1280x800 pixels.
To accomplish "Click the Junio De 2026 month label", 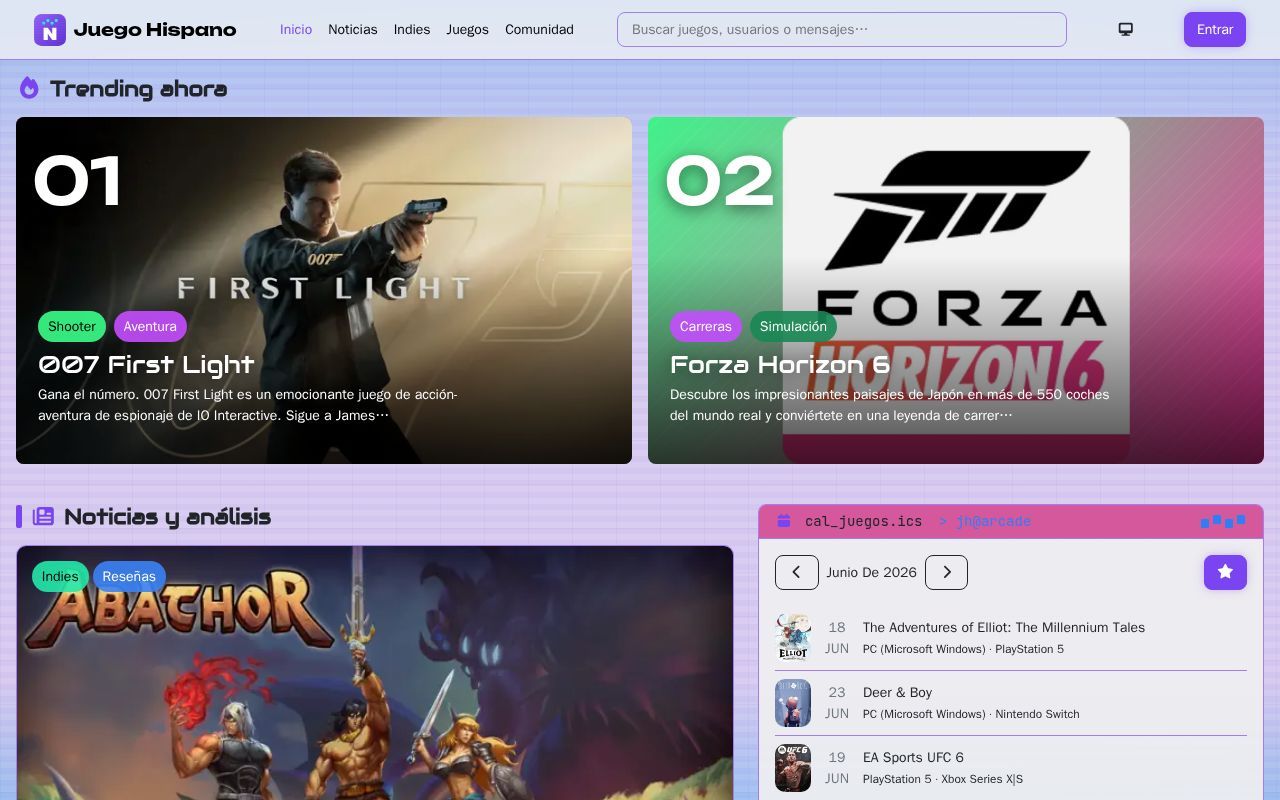I will tap(871, 572).
